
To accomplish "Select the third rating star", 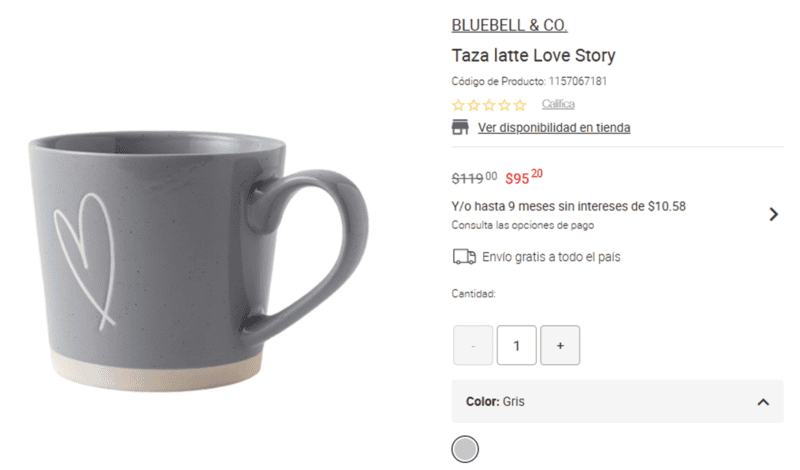I will click(x=489, y=105).
